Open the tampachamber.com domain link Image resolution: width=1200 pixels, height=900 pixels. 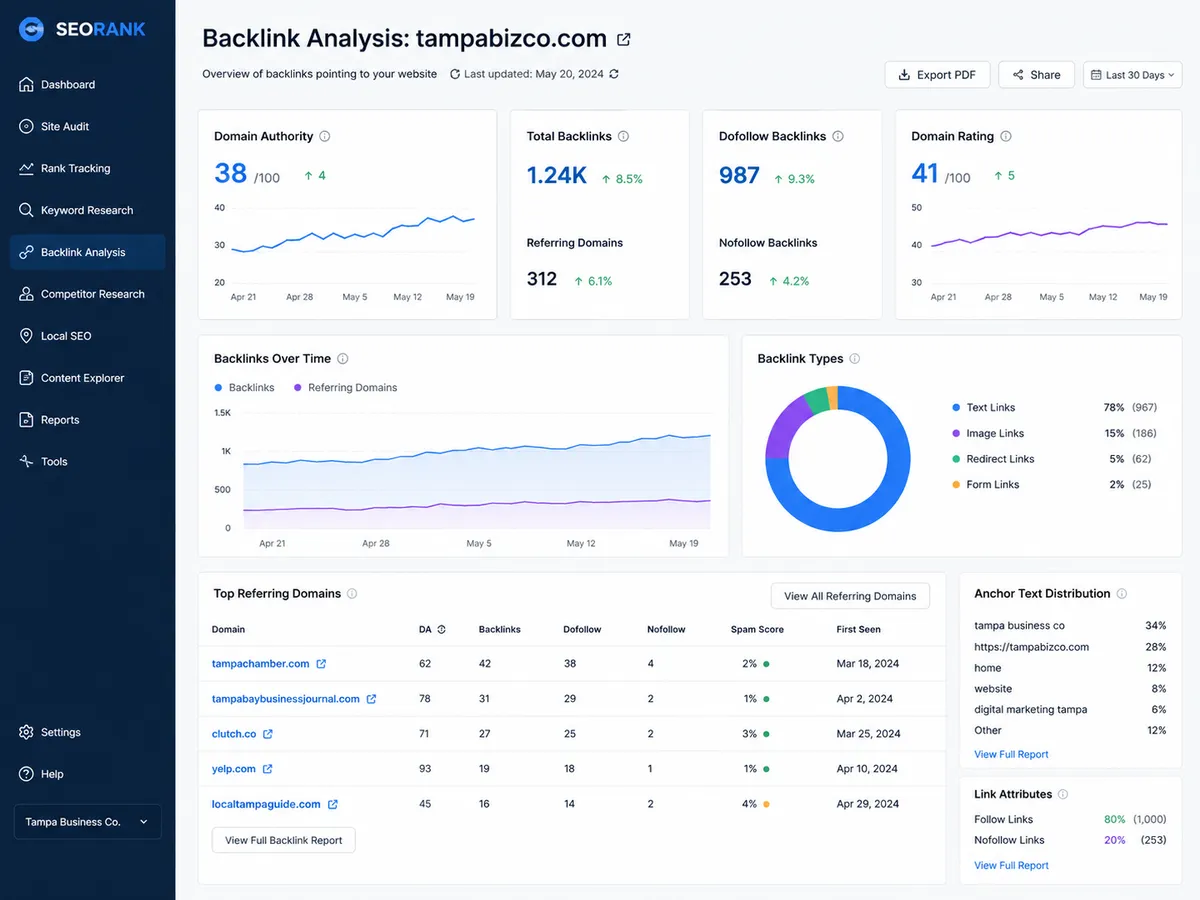point(260,664)
